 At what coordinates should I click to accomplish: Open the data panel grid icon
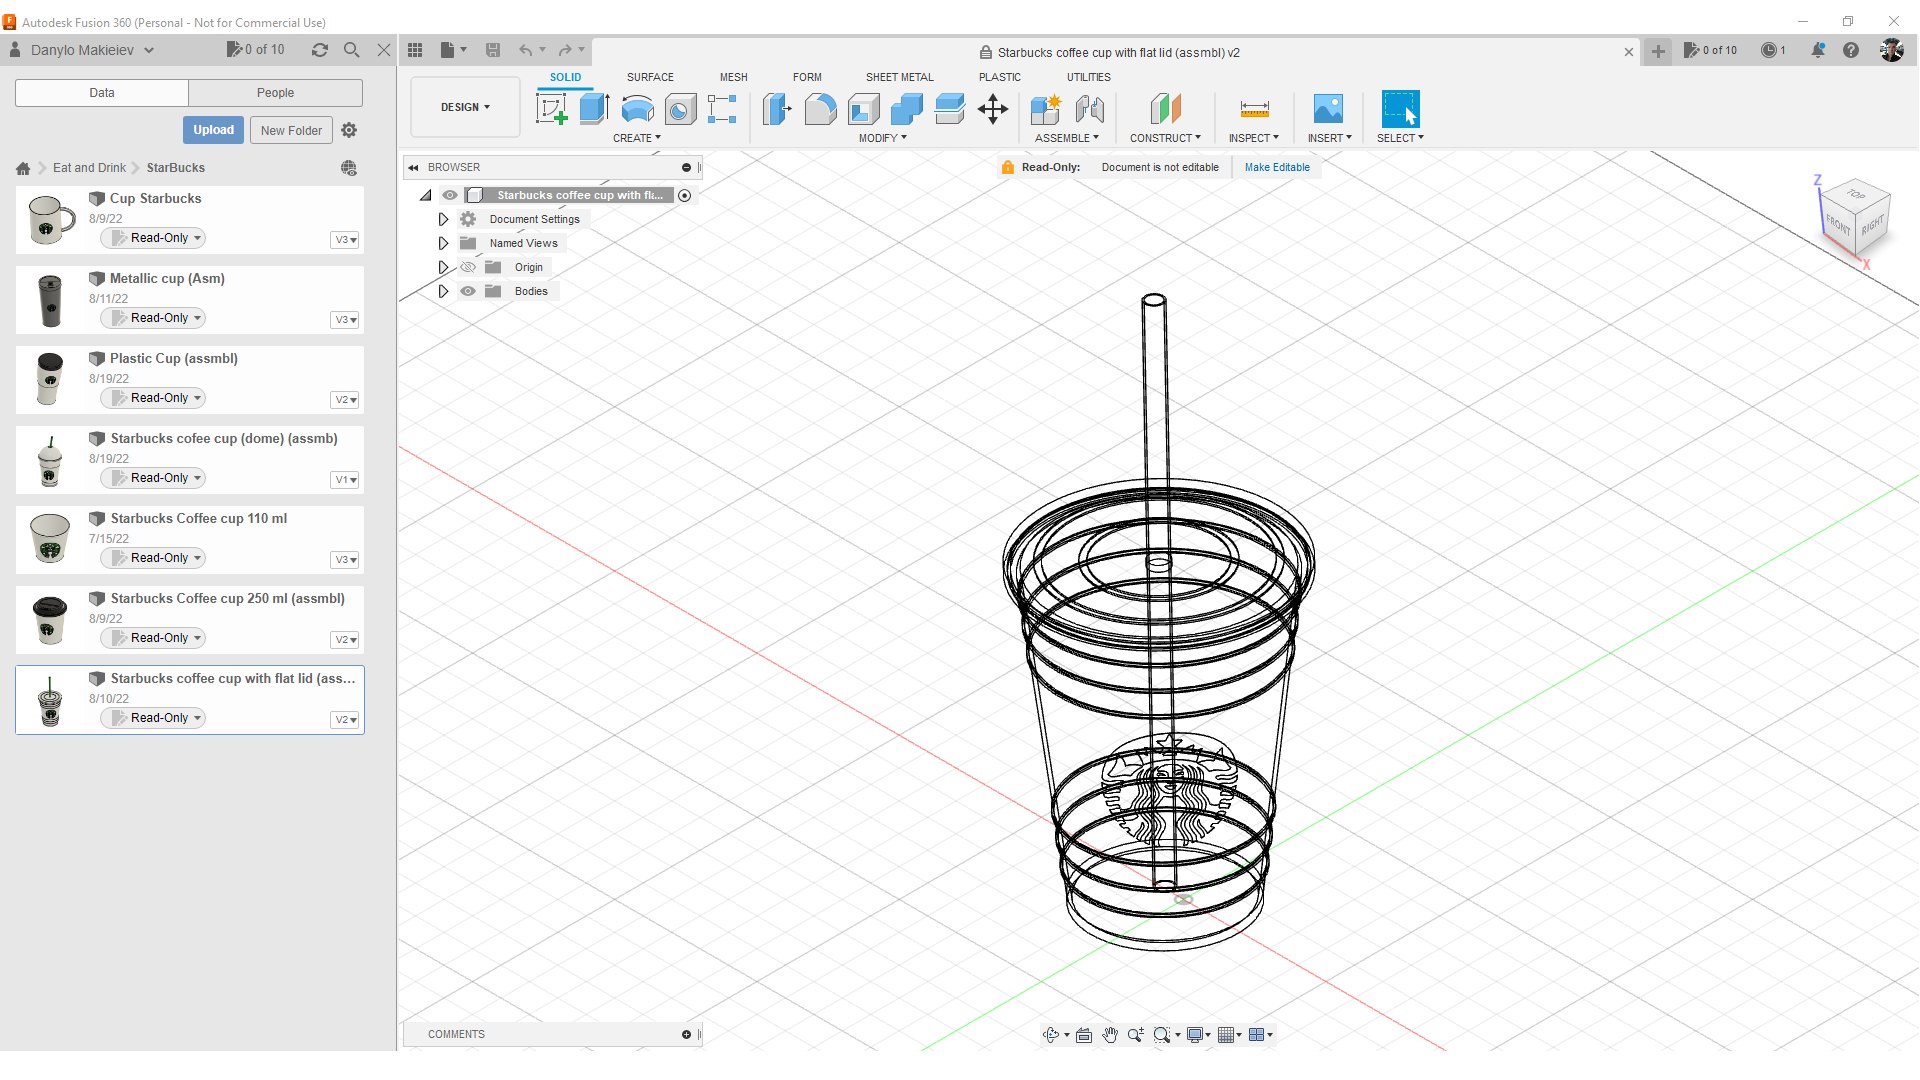coord(415,50)
